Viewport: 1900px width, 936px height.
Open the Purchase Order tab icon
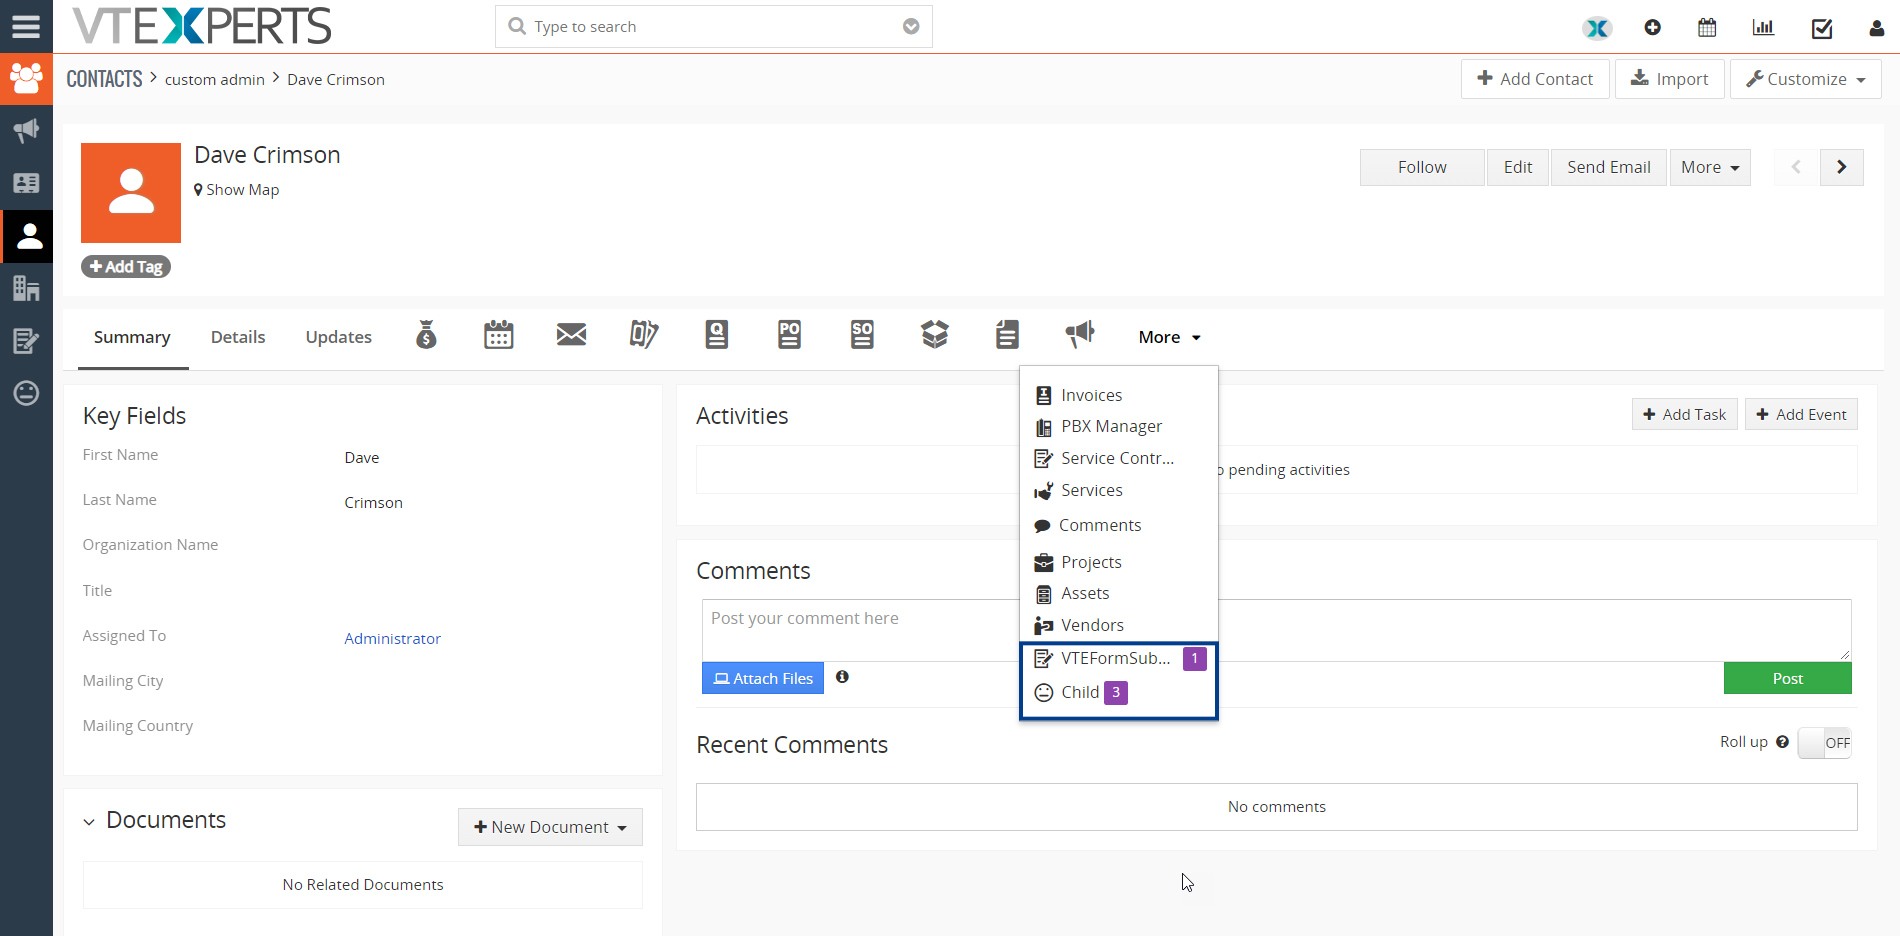coord(789,335)
